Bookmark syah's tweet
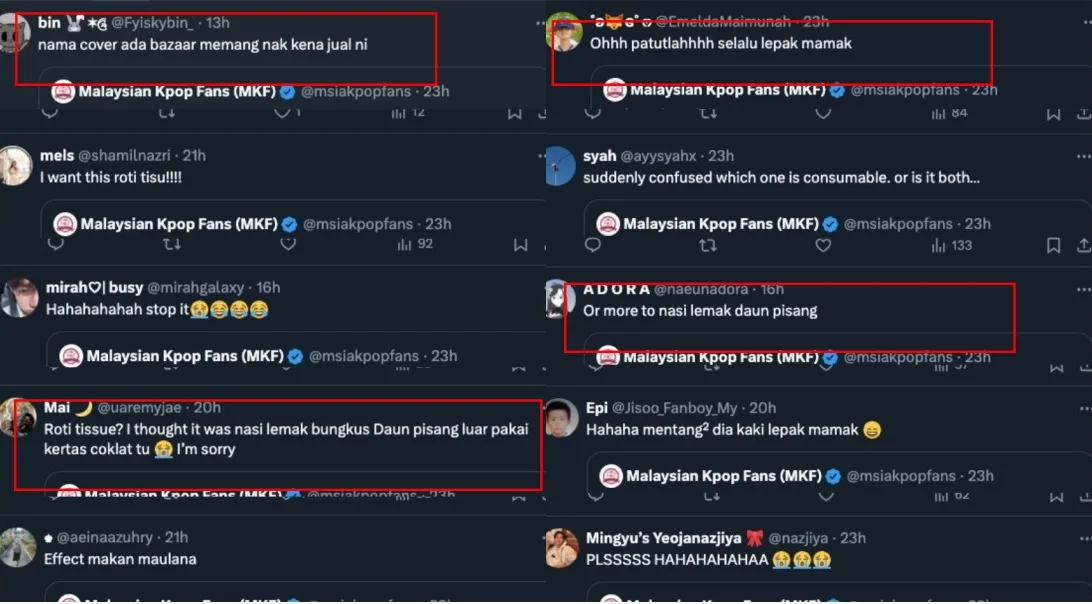The height and width of the screenshot is (604, 1092). (x=1053, y=245)
